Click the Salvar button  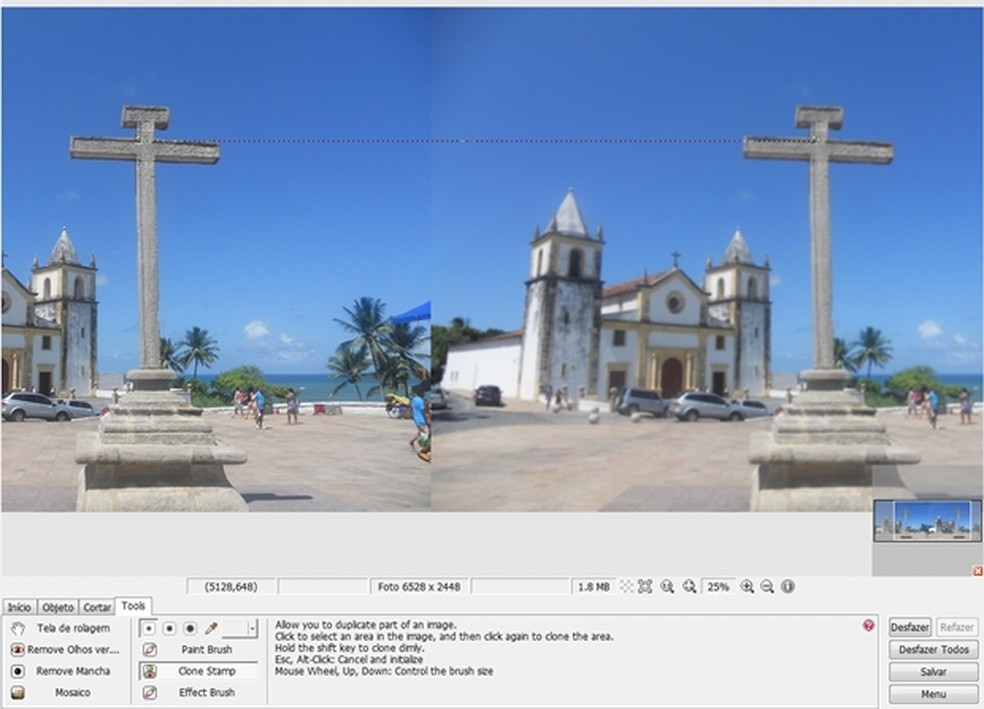(933, 672)
